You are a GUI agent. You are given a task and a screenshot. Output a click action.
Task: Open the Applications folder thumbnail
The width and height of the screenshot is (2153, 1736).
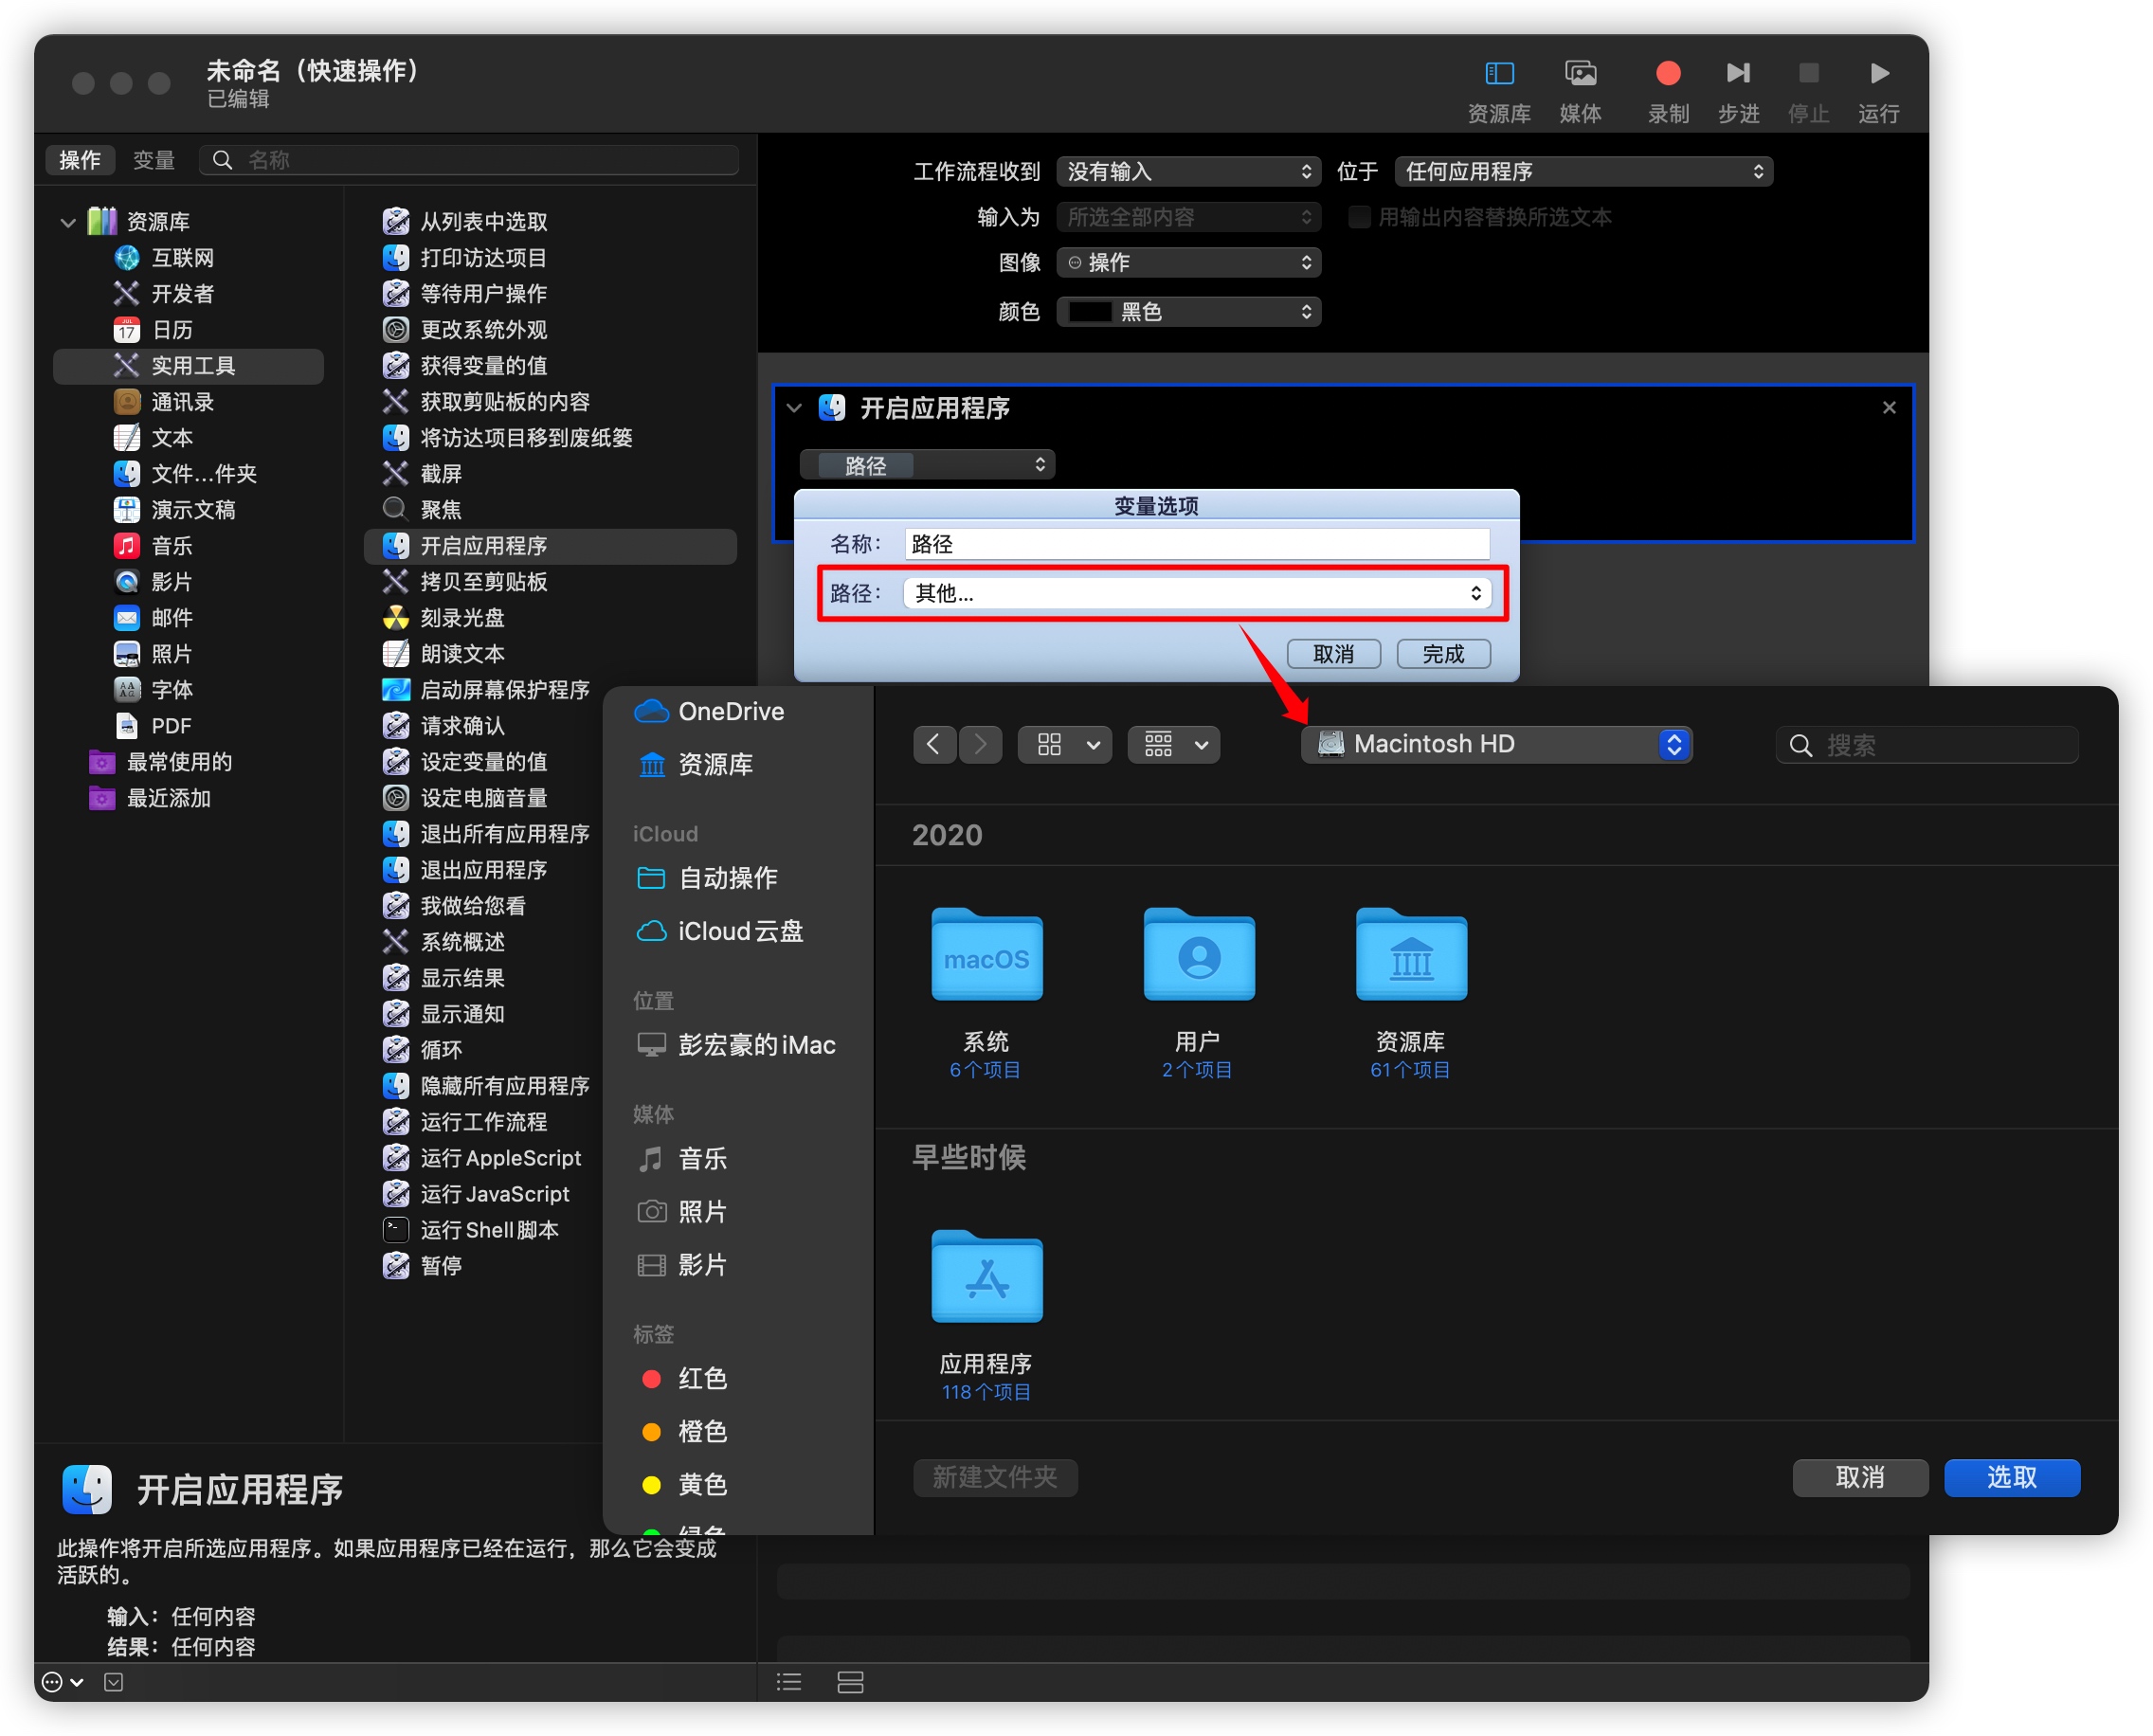pos(986,1277)
